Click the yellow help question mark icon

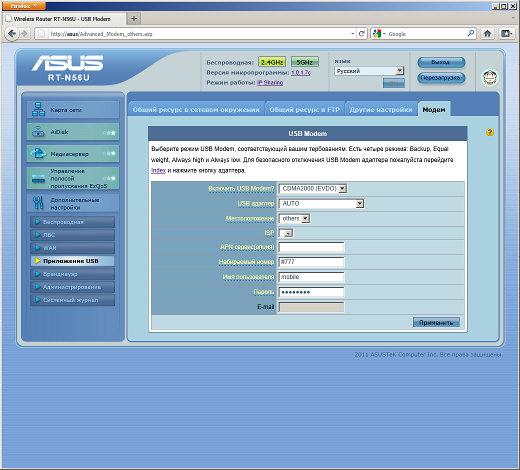coord(489,133)
